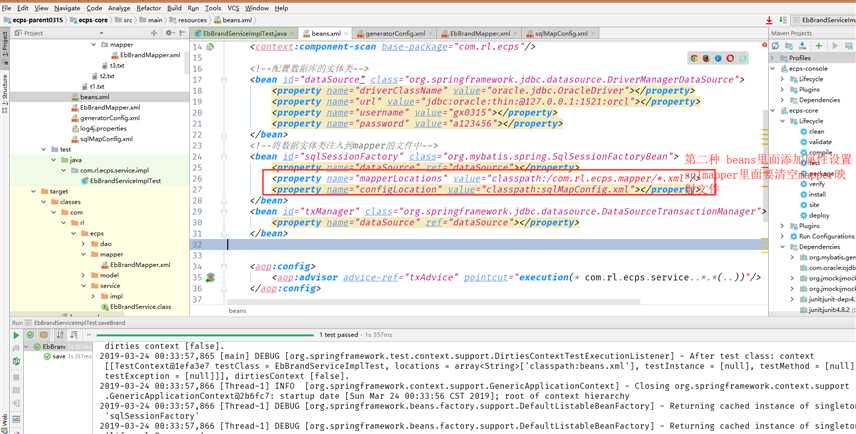This screenshot has width=856, height=434.
Task: Toggle show passed tests green icon
Action: tap(30, 335)
